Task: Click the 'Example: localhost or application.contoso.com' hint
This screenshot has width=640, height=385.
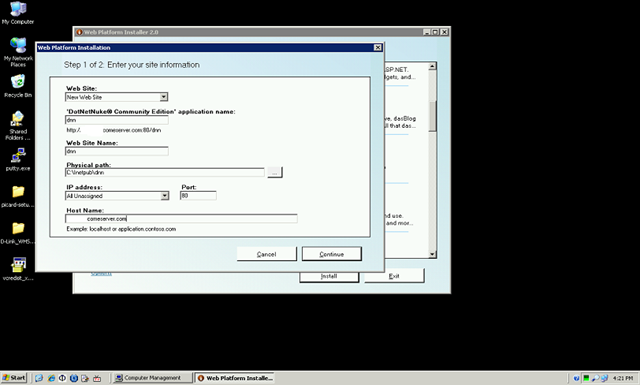Action: pyautogui.click(x=121, y=229)
